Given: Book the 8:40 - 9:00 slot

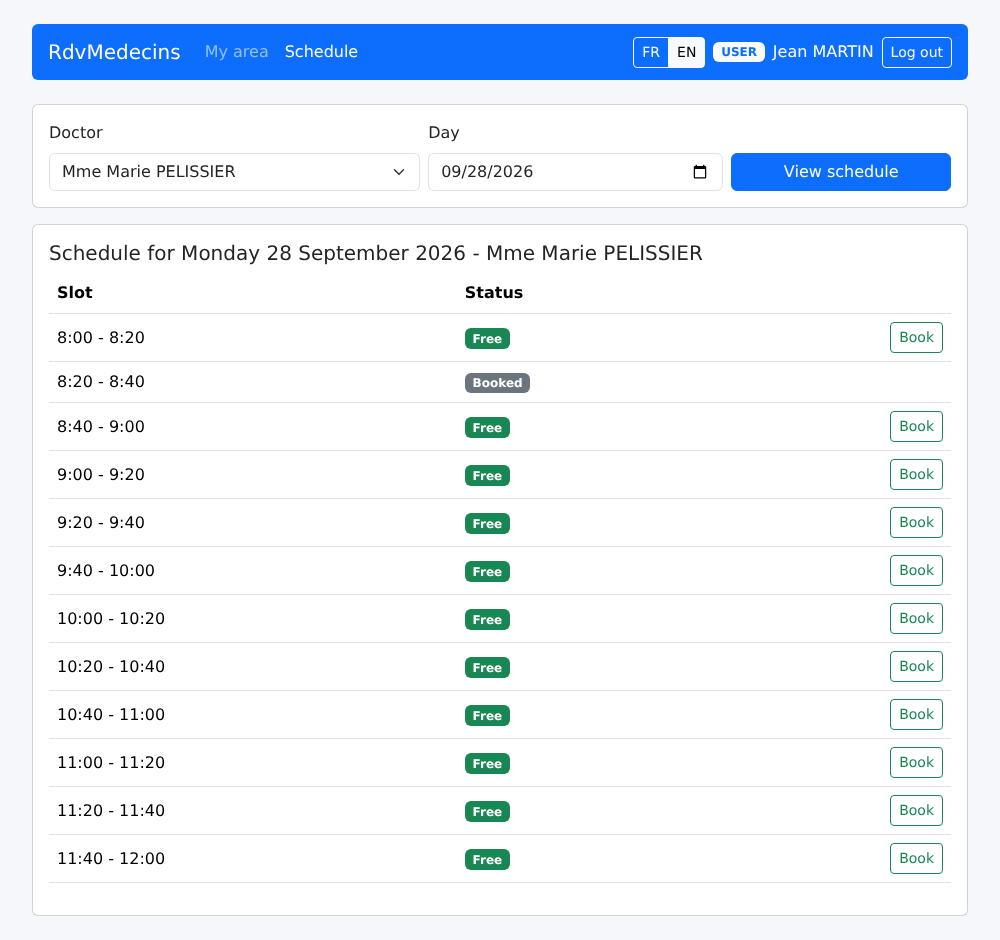Looking at the screenshot, I should [x=916, y=427].
